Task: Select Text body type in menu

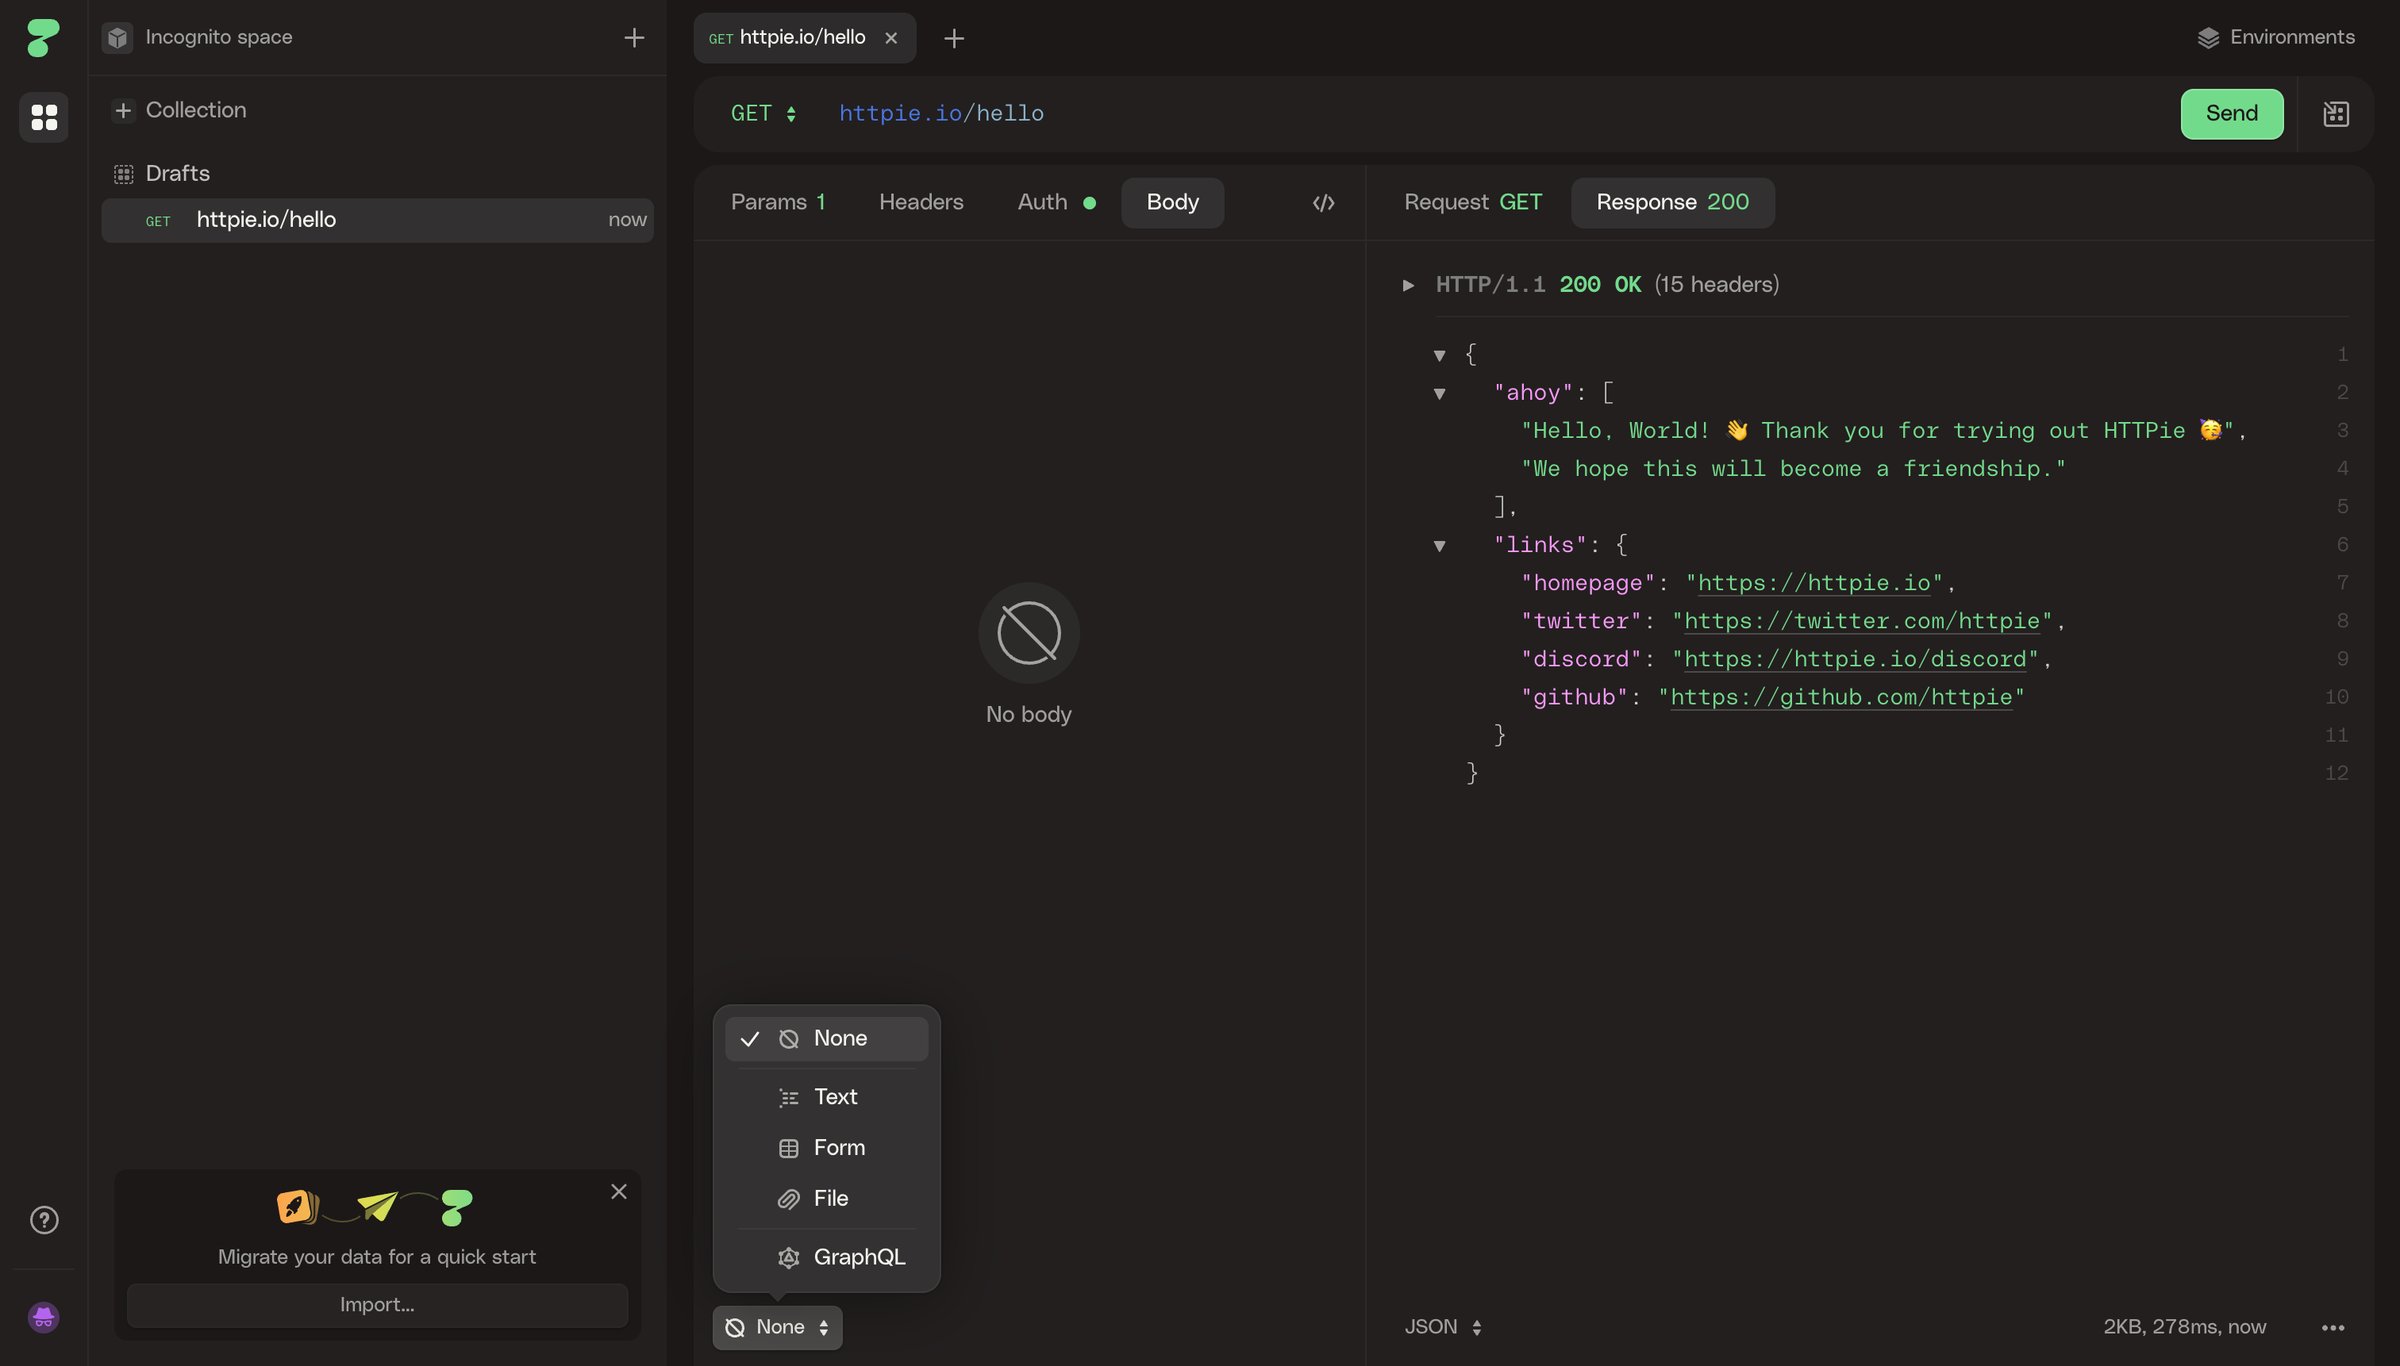Action: [x=827, y=1097]
